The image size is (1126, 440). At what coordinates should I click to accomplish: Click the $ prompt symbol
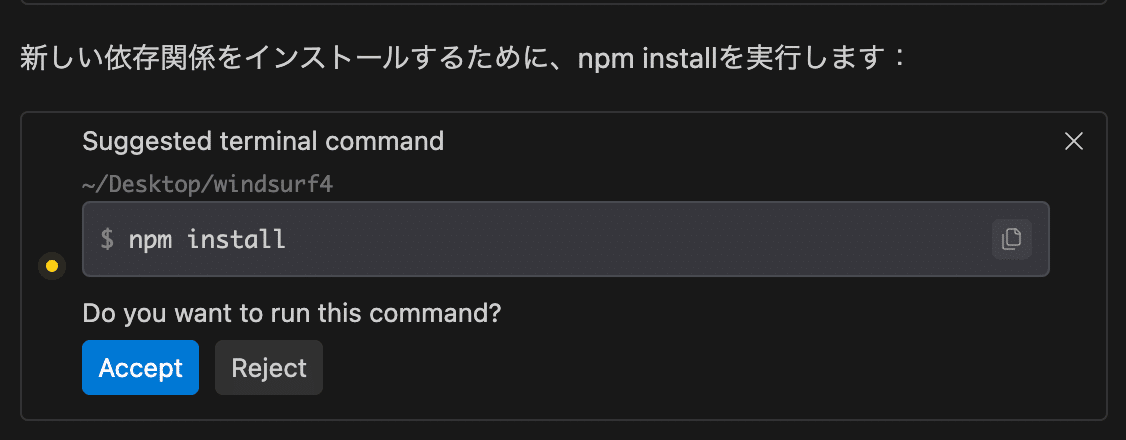(x=107, y=240)
